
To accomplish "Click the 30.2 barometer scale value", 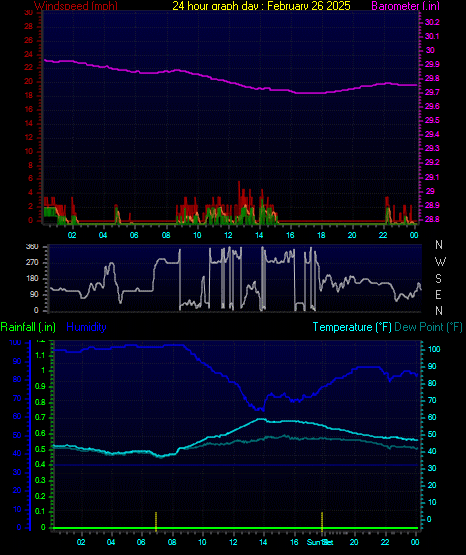I will 432,22.
